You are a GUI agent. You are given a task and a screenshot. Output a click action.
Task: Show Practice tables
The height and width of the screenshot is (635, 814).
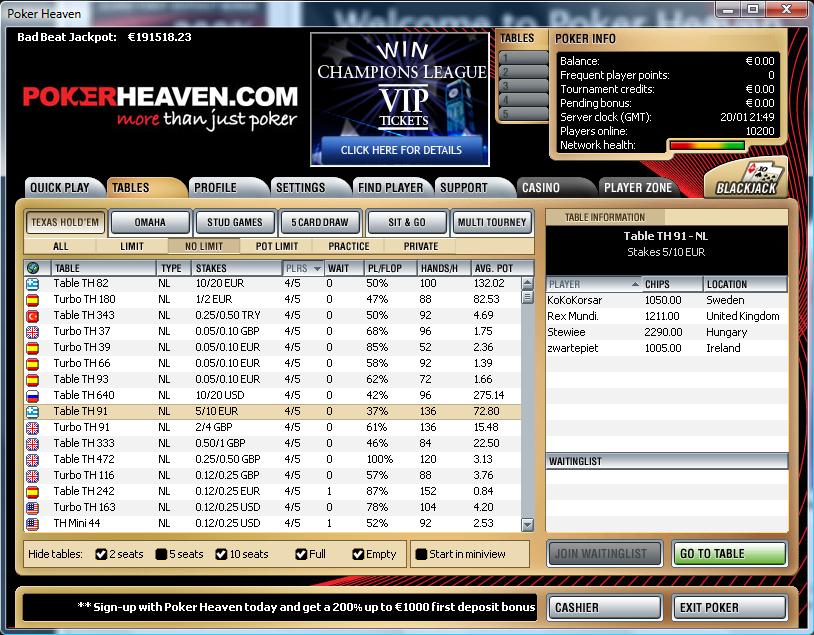349,246
